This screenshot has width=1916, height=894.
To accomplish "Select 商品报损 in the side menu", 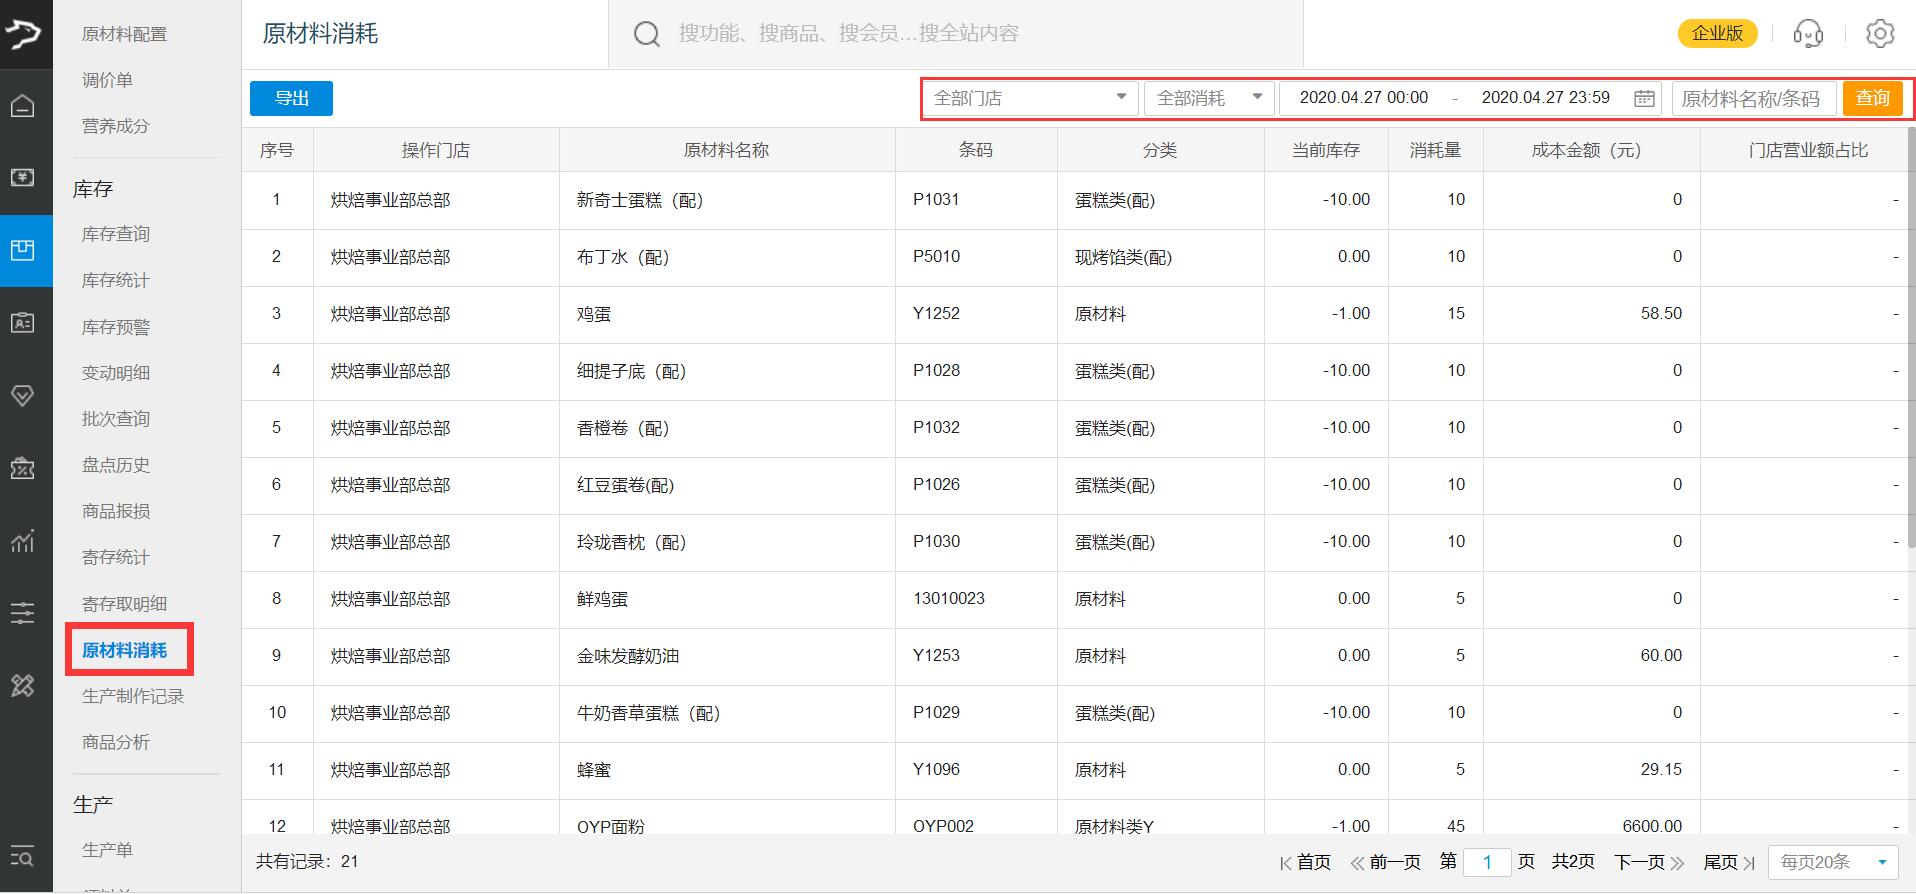I will point(116,511).
